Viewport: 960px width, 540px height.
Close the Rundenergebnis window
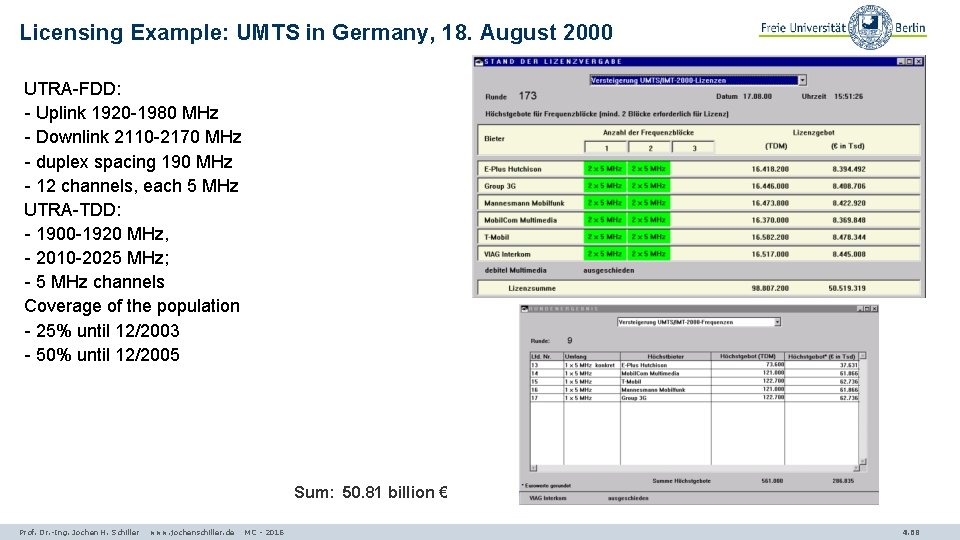coord(874,309)
